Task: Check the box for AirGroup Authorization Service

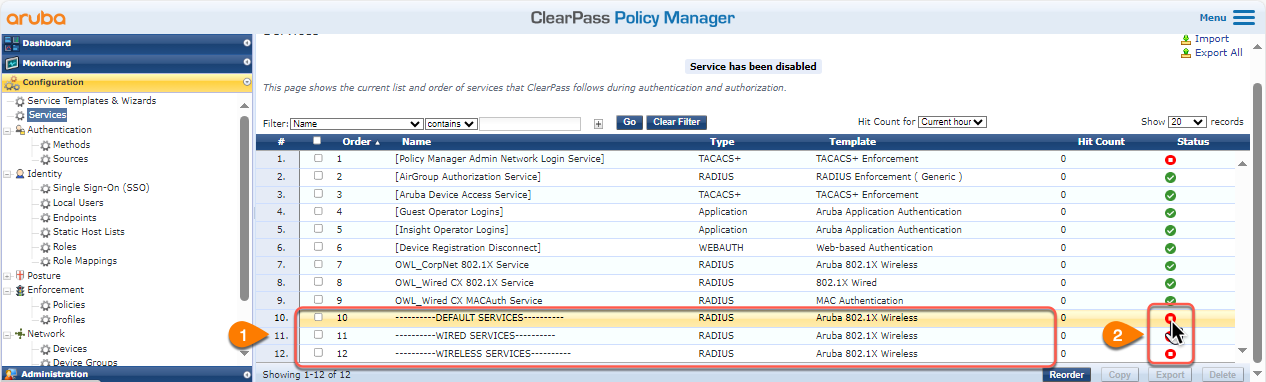Action: tap(318, 176)
